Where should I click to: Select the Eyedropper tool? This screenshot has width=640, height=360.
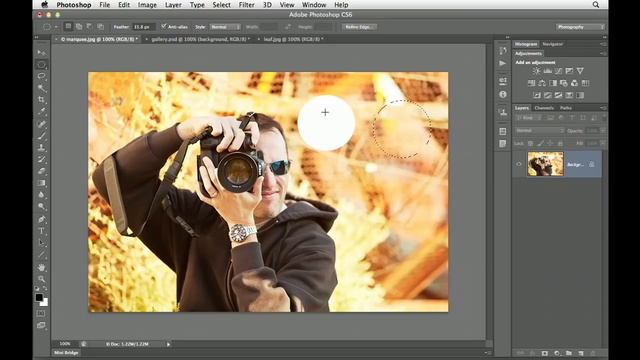[41, 112]
